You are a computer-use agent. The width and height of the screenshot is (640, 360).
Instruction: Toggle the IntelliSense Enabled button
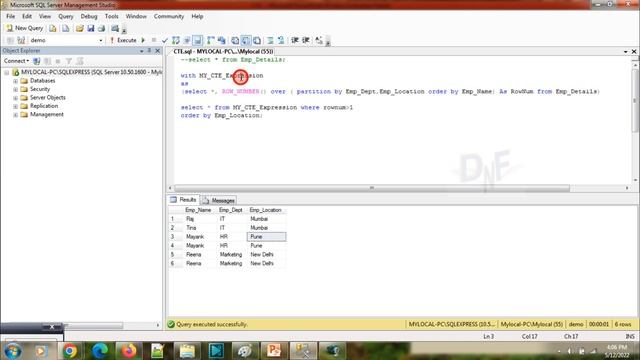198,40
